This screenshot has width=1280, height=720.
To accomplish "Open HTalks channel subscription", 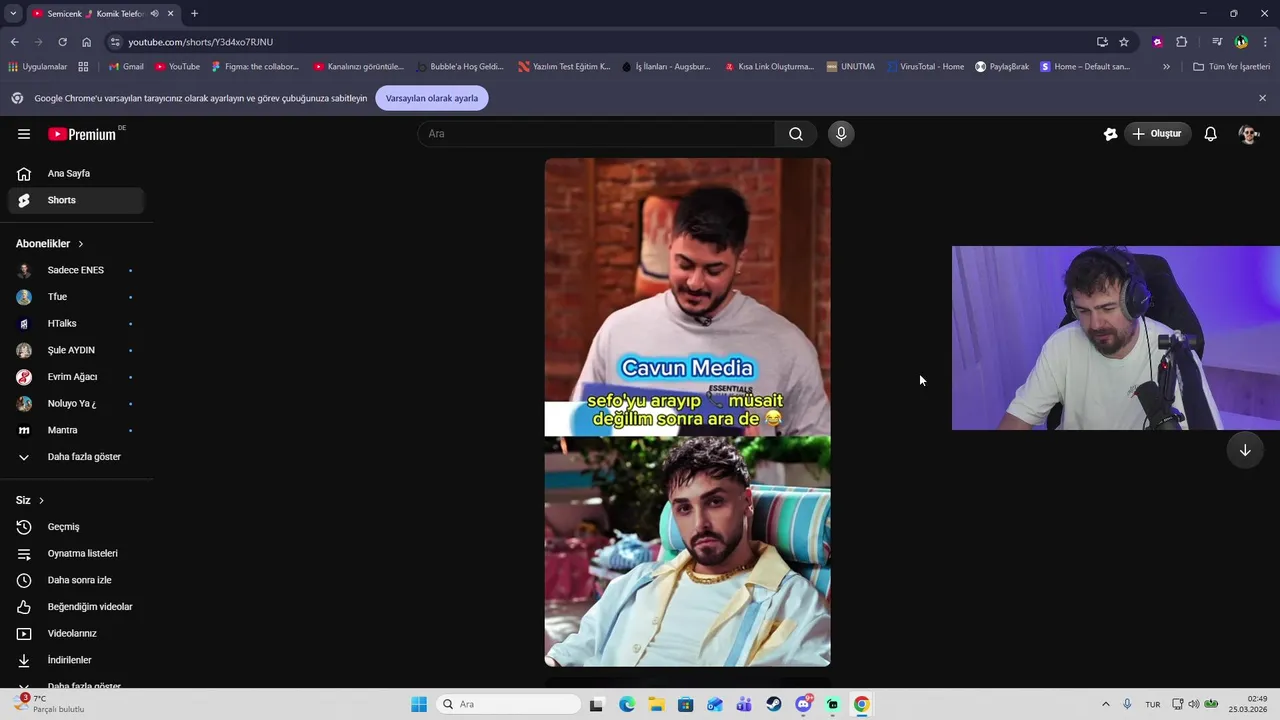I will click(x=76, y=324).
